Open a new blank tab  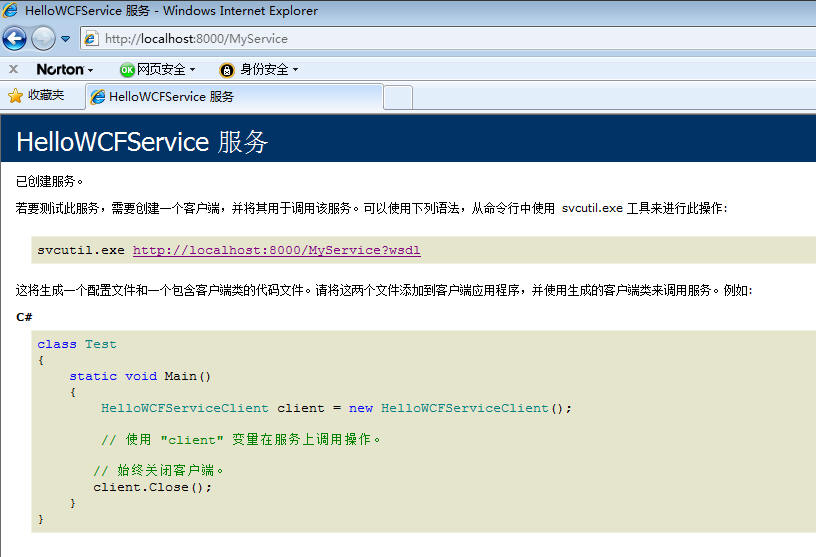click(398, 98)
